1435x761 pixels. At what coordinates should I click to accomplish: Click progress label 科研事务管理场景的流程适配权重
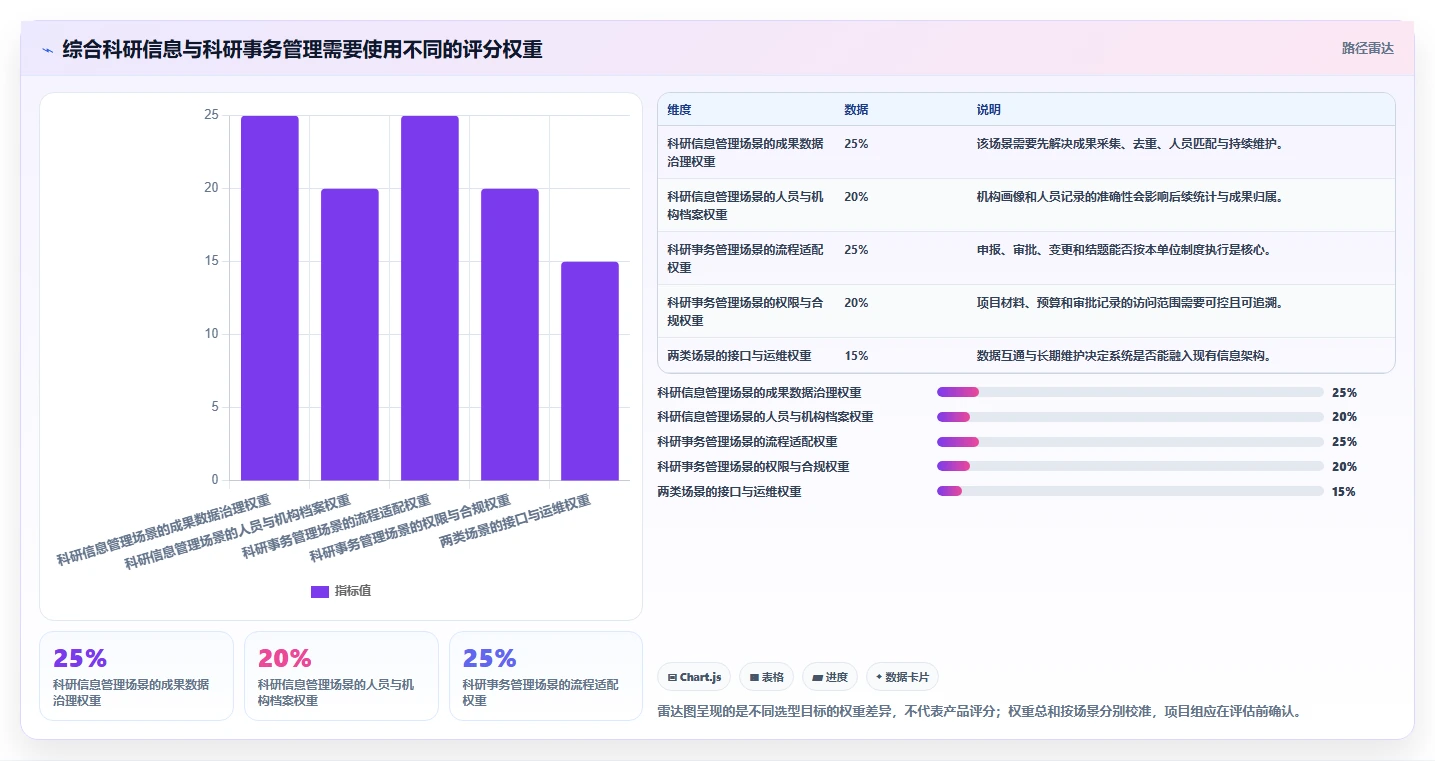(x=747, y=442)
